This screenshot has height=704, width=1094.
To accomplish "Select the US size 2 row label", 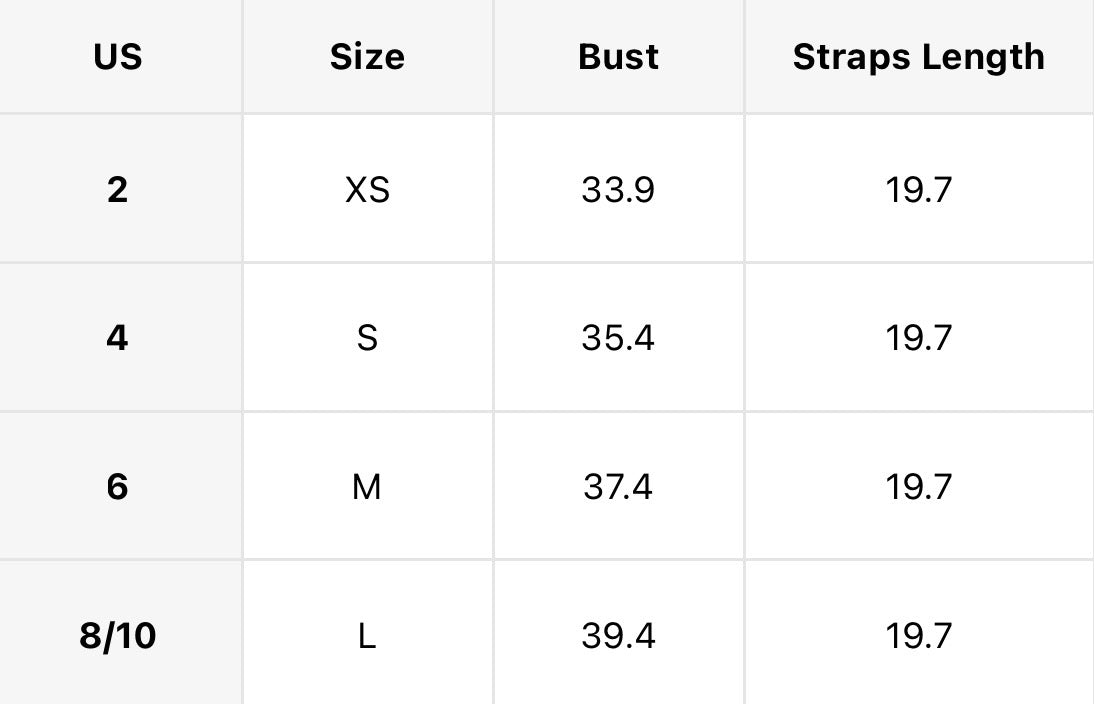I will point(118,190).
